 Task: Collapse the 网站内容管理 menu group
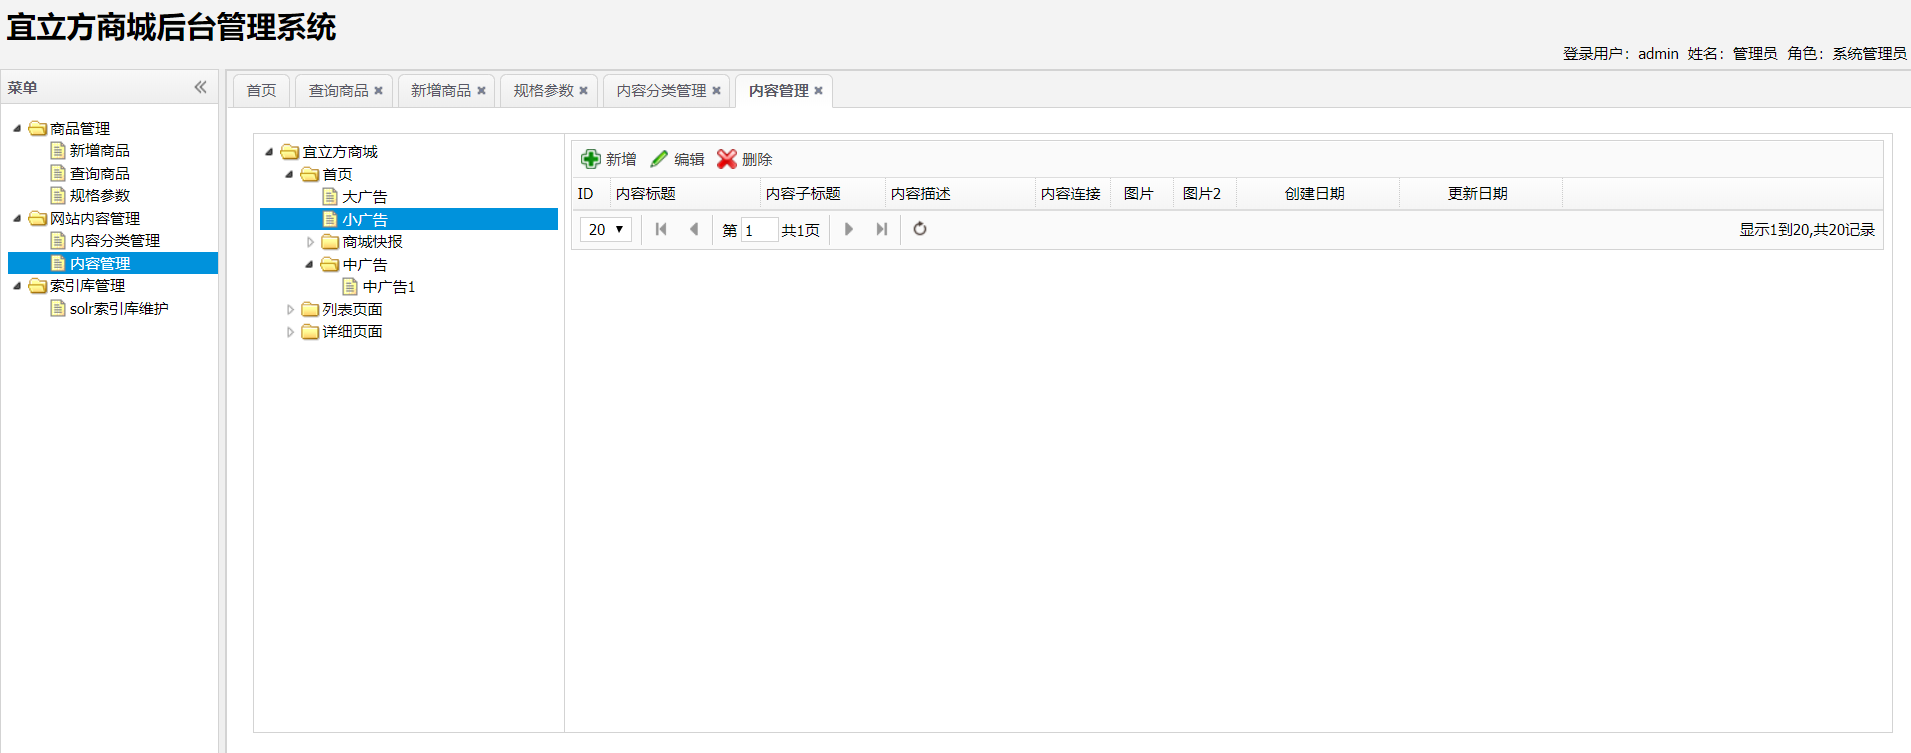click(17, 218)
